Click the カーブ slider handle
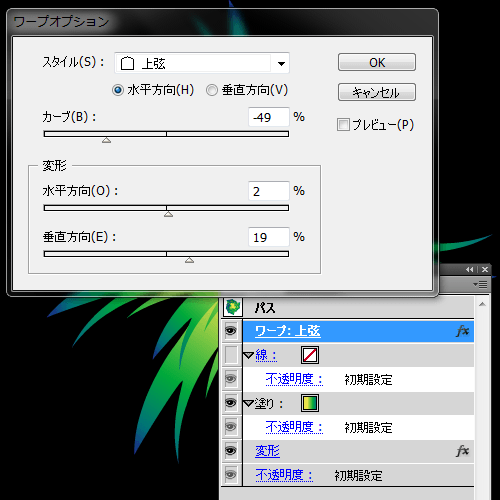The width and height of the screenshot is (500, 500). (106, 140)
